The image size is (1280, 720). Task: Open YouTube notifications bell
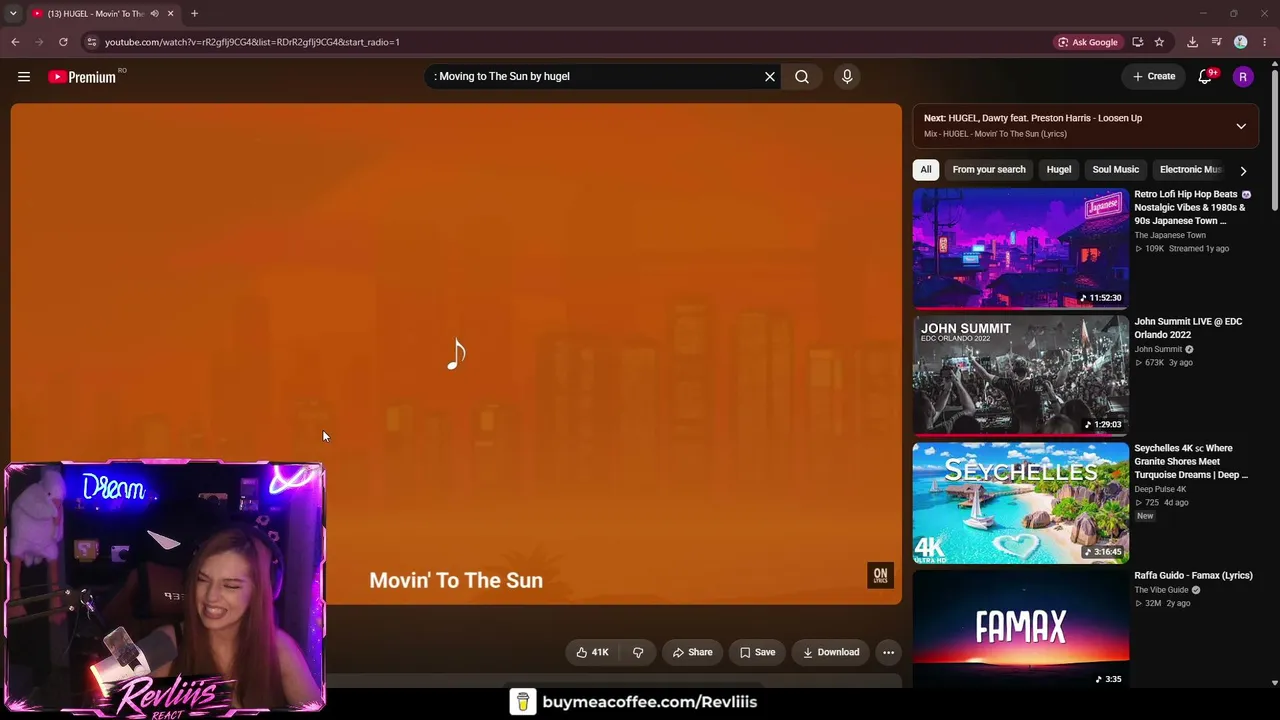pos(1205,77)
